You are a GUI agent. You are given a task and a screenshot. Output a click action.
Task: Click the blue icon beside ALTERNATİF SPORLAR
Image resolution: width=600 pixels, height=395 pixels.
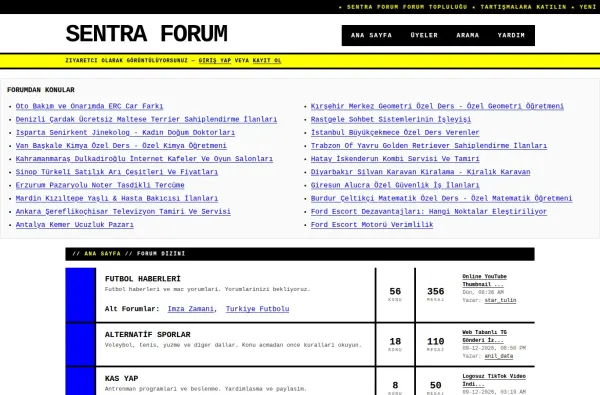click(80, 344)
